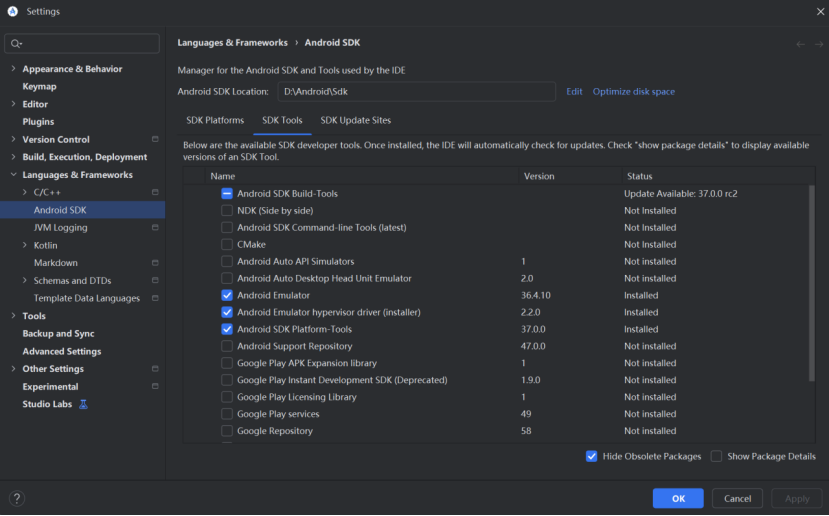Click the project-level icon beside Experimental

[155, 386]
